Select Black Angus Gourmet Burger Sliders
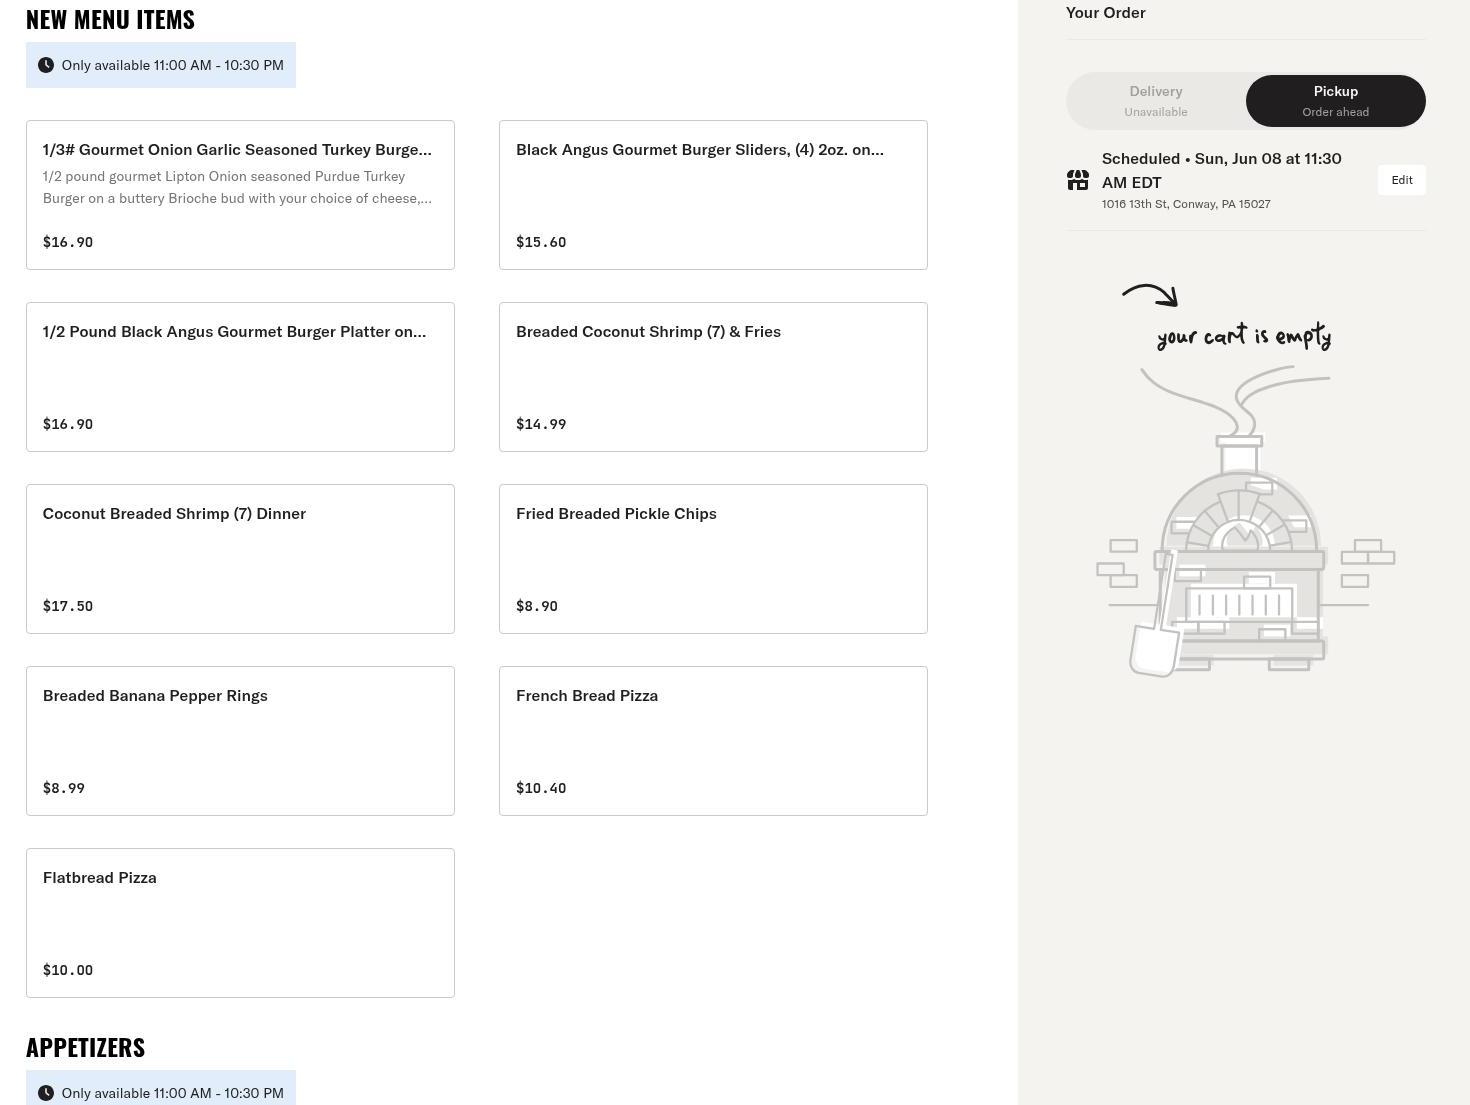Image resolution: width=1470 pixels, height=1105 pixels. (x=713, y=195)
